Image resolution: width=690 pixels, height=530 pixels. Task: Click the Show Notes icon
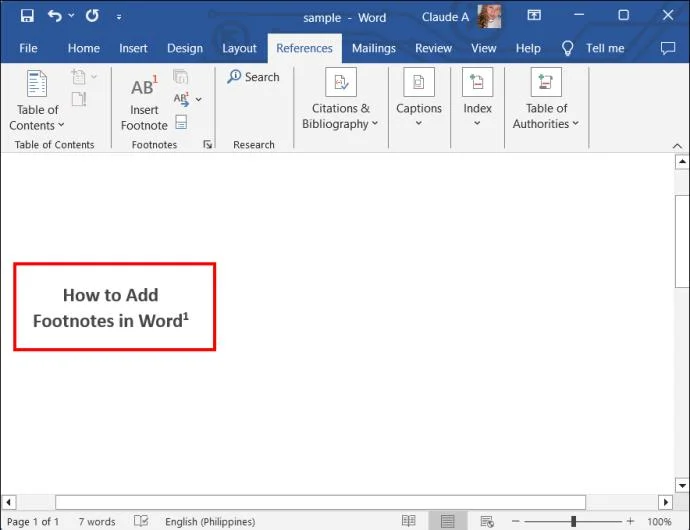click(x=181, y=122)
